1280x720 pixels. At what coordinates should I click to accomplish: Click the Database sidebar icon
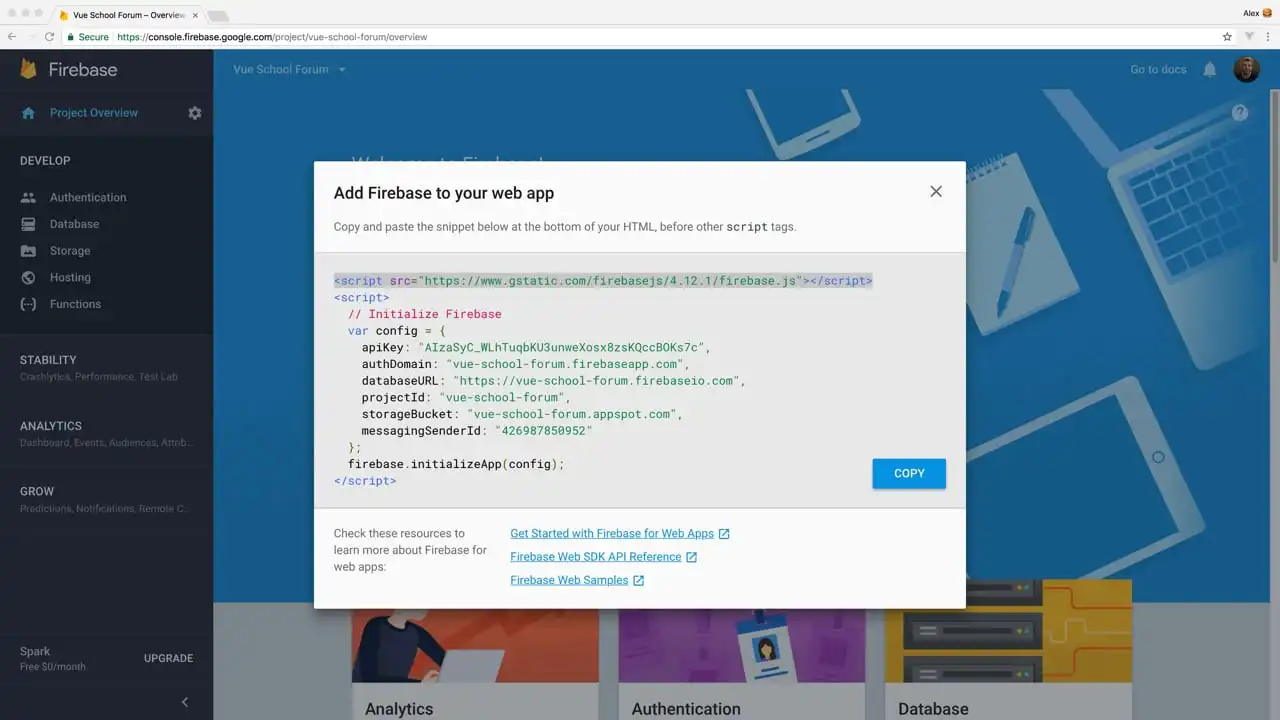28,224
